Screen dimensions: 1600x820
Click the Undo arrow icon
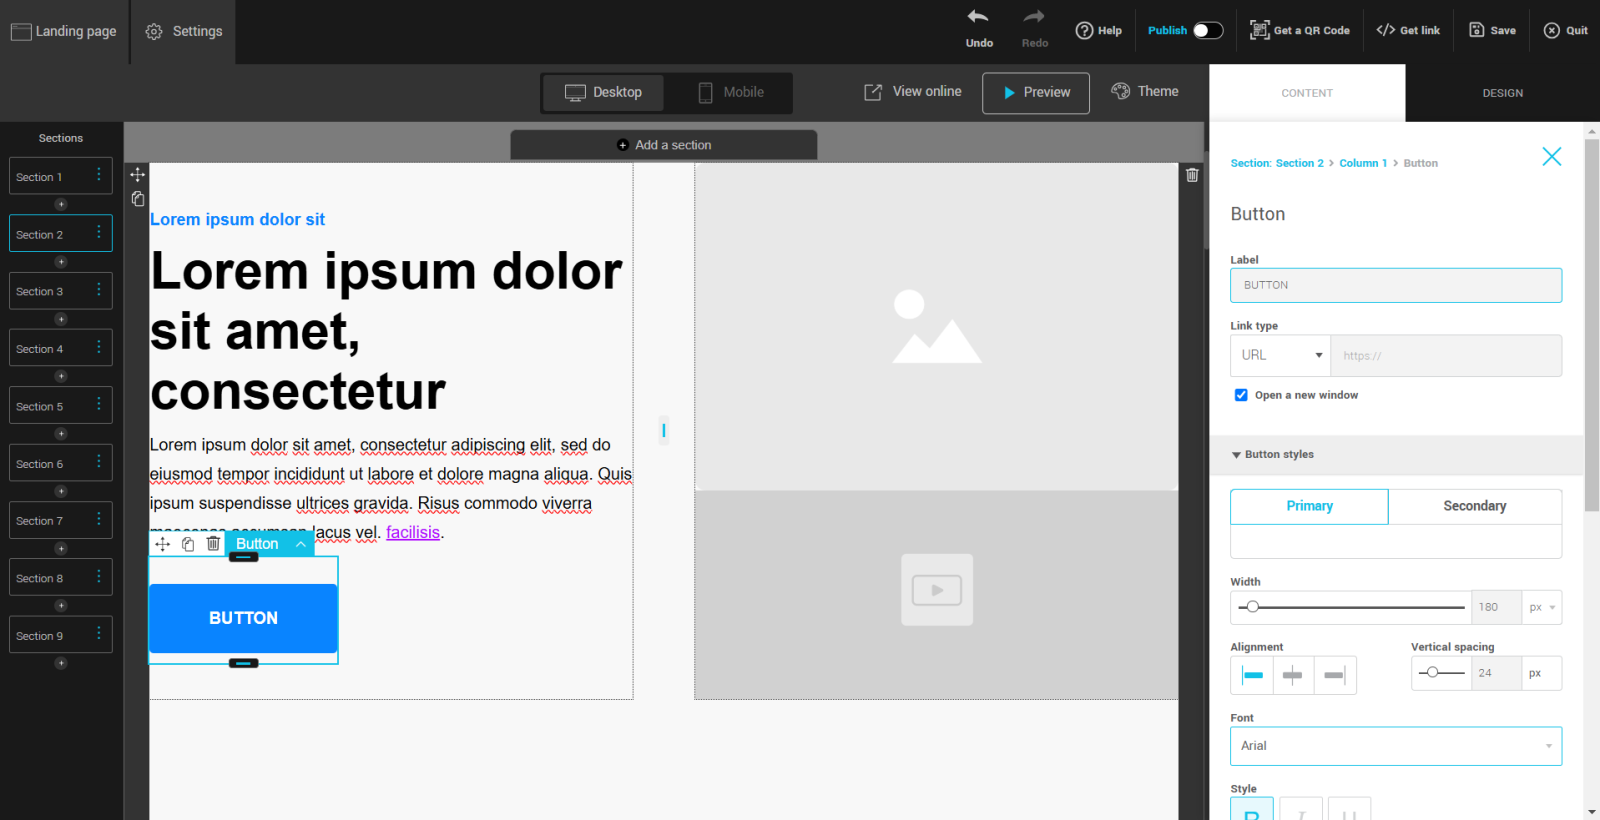point(977,17)
